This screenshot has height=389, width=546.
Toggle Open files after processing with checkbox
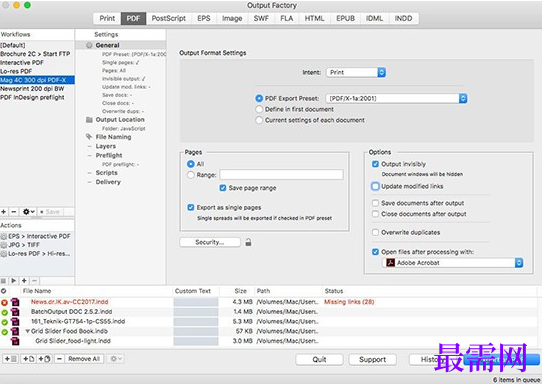click(x=375, y=252)
